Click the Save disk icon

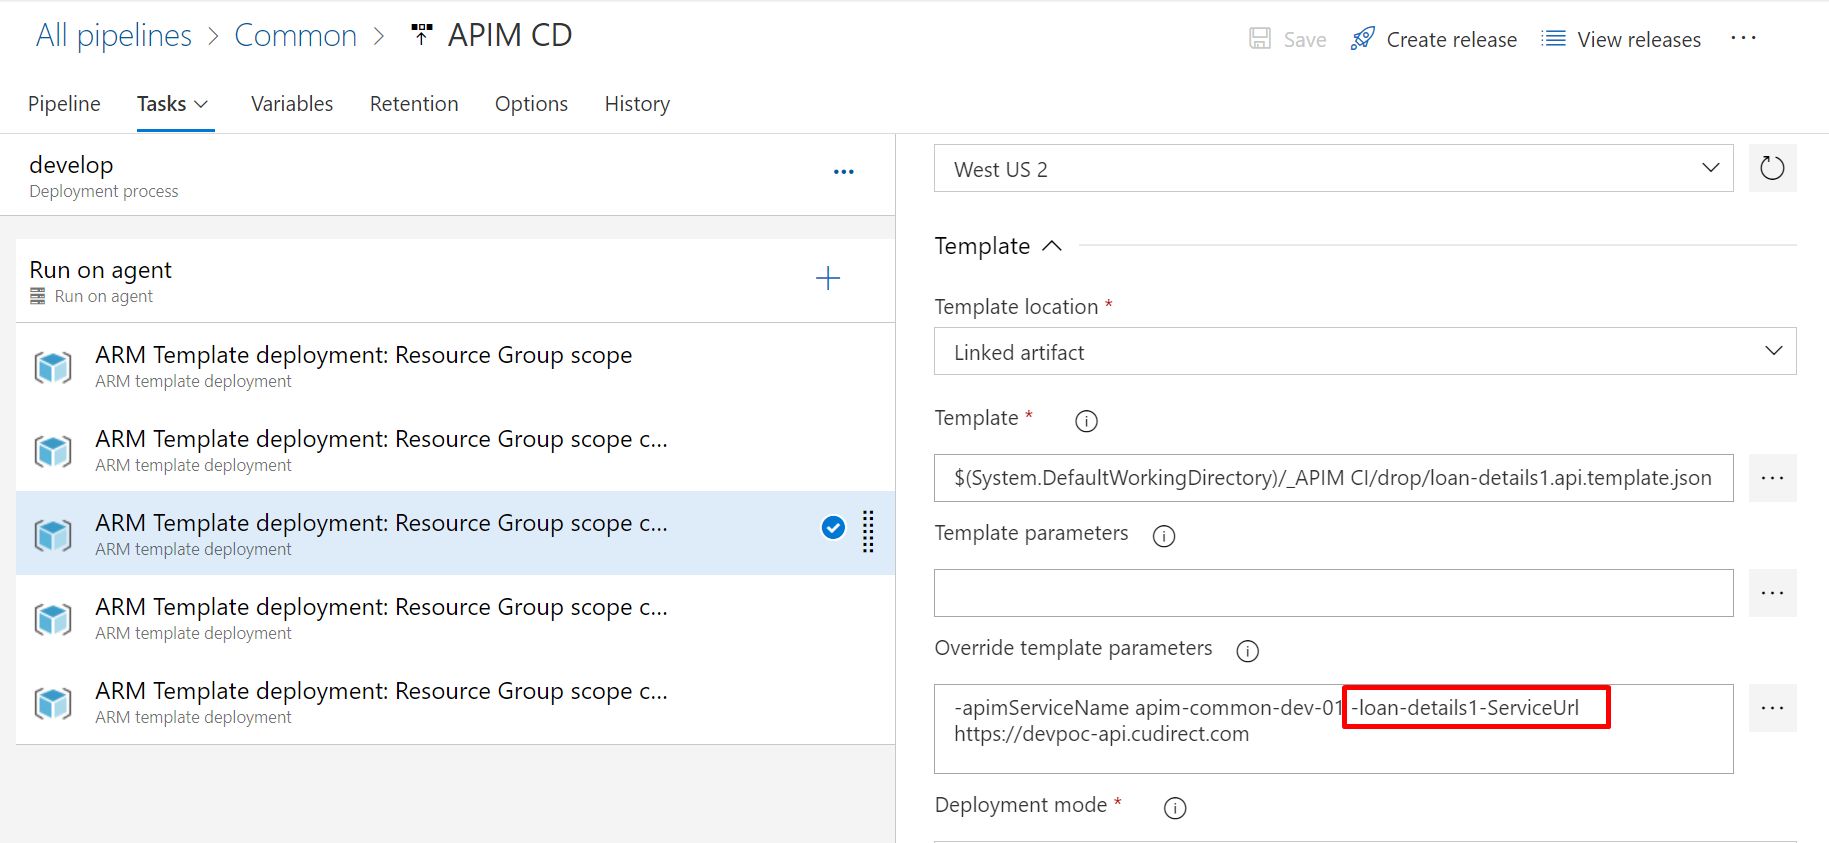[x=1260, y=39]
